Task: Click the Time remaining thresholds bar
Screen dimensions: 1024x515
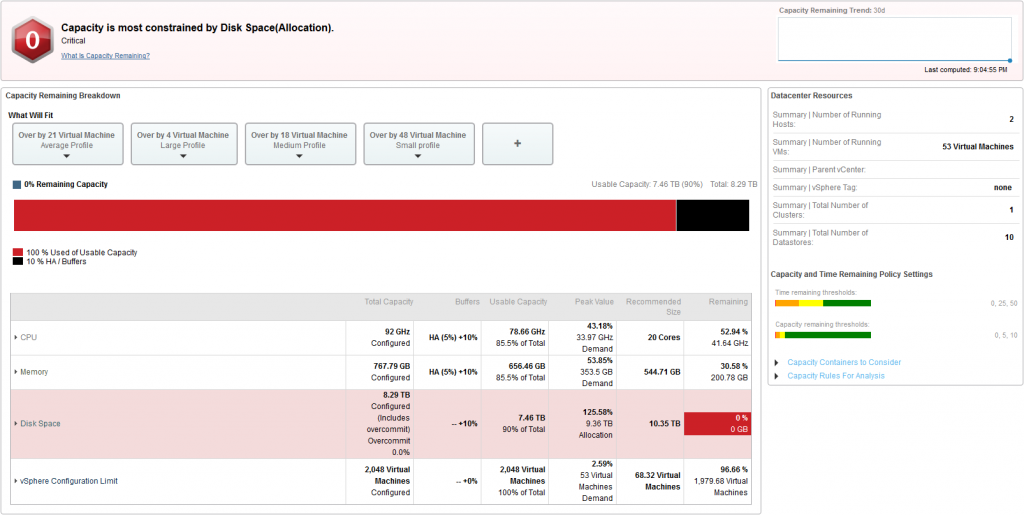Action: click(x=823, y=303)
